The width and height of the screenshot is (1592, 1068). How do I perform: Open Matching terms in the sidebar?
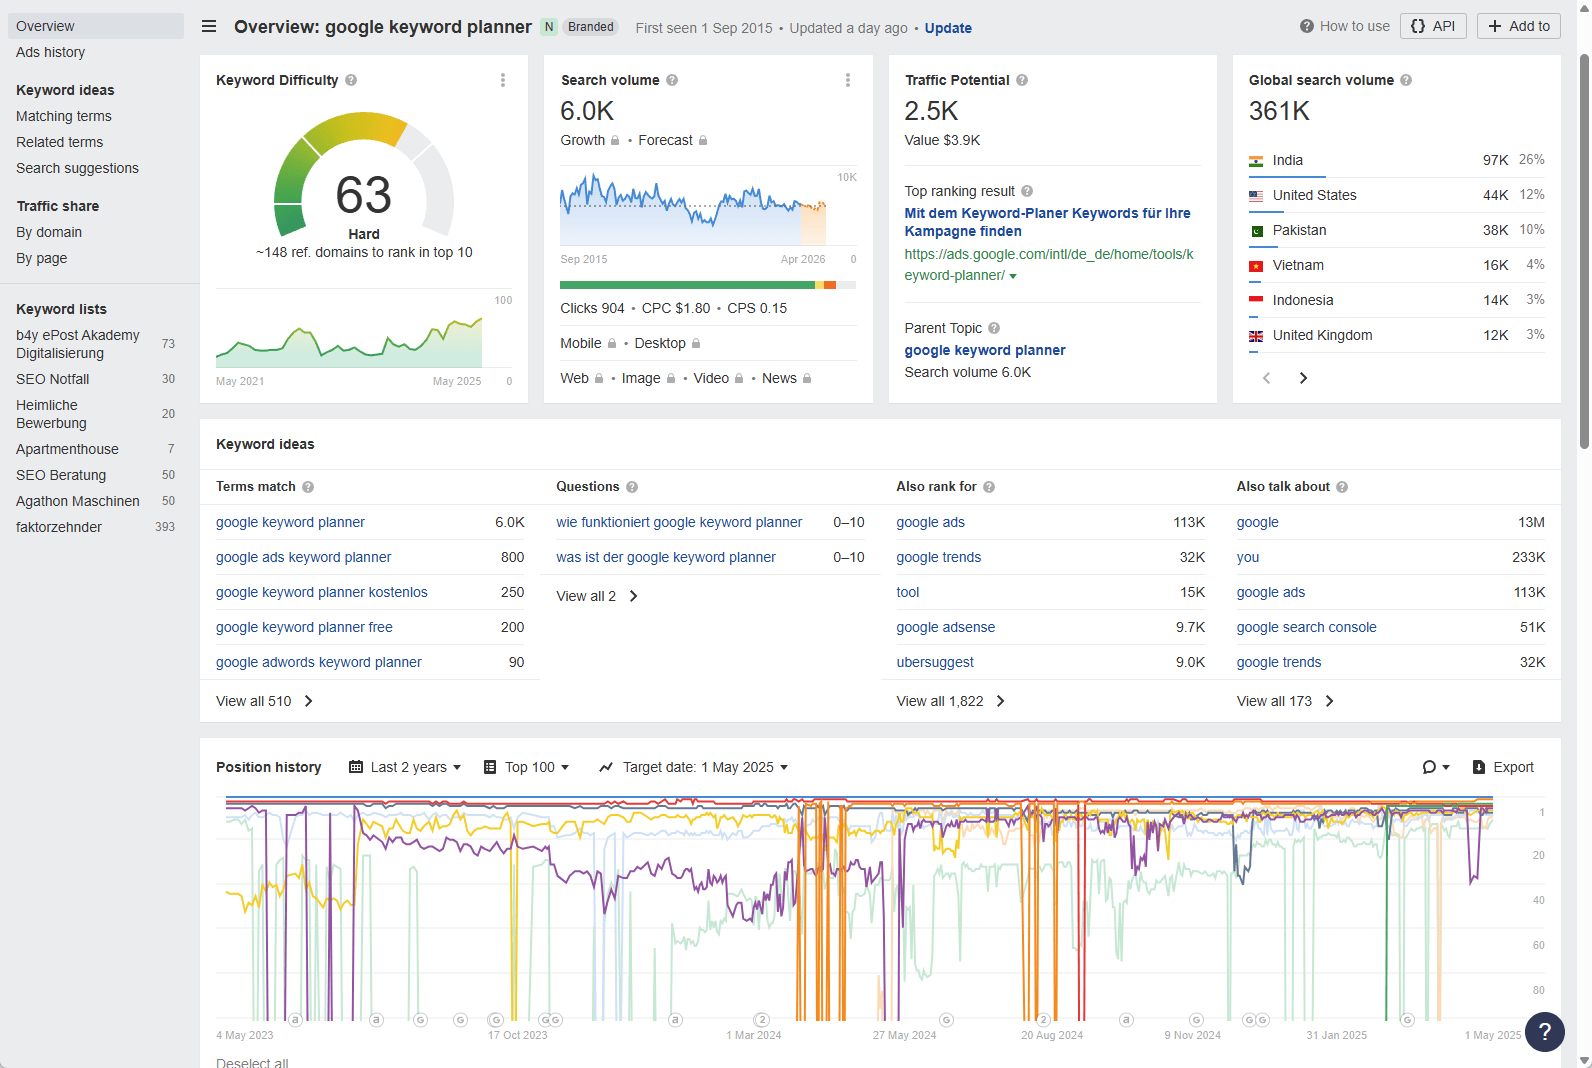coord(64,116)
